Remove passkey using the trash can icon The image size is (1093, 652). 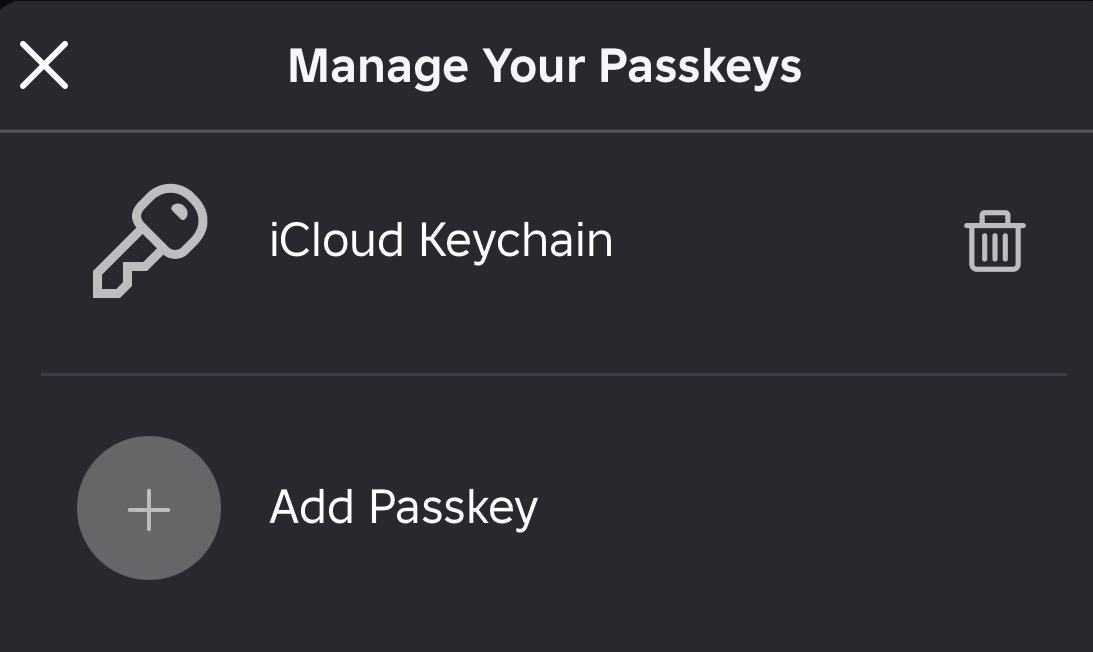tap(995, 241)
